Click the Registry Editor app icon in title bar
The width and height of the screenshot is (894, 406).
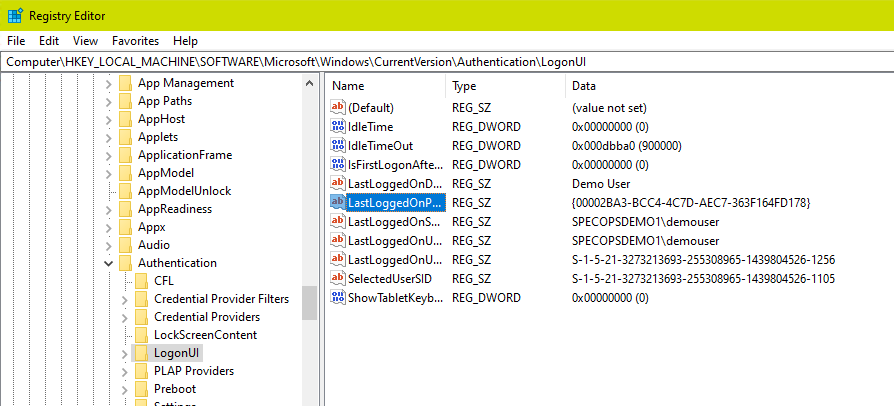point(15,15)
